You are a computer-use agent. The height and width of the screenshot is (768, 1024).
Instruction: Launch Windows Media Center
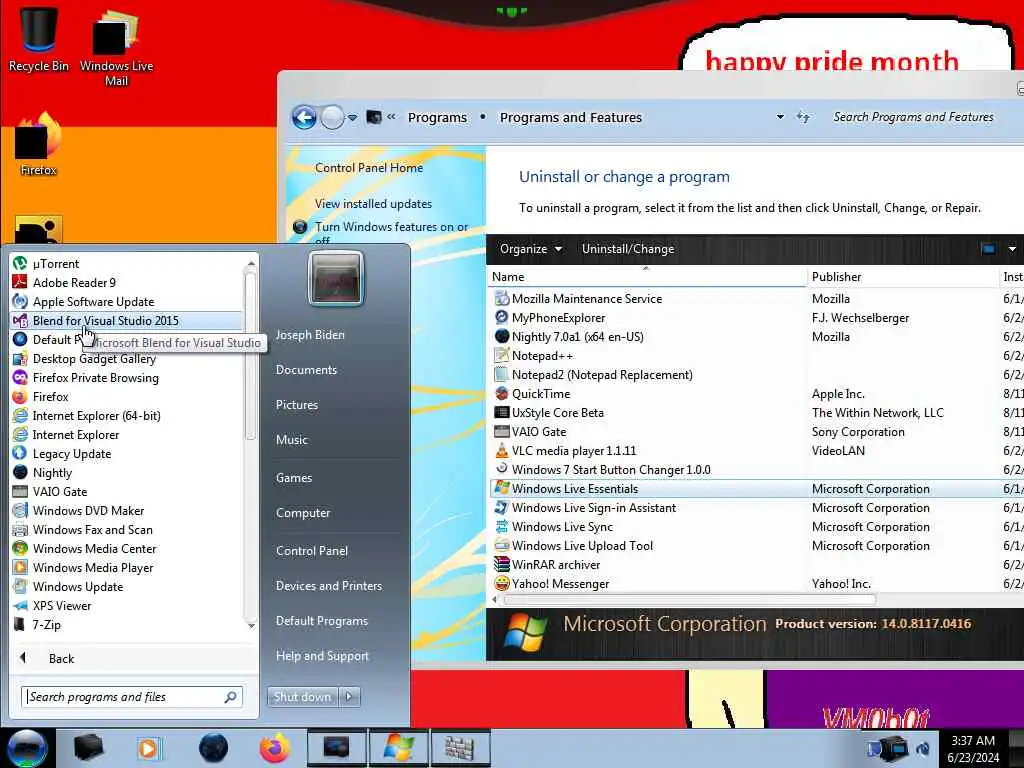(x=127, y=549)
